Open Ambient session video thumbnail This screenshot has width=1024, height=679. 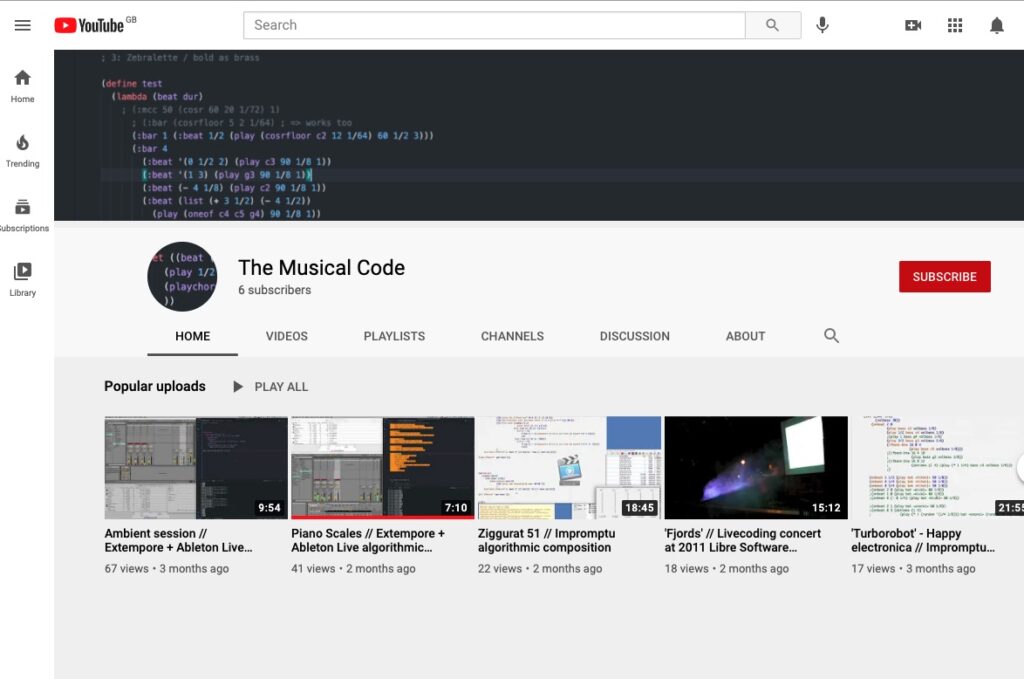[196, 467]
